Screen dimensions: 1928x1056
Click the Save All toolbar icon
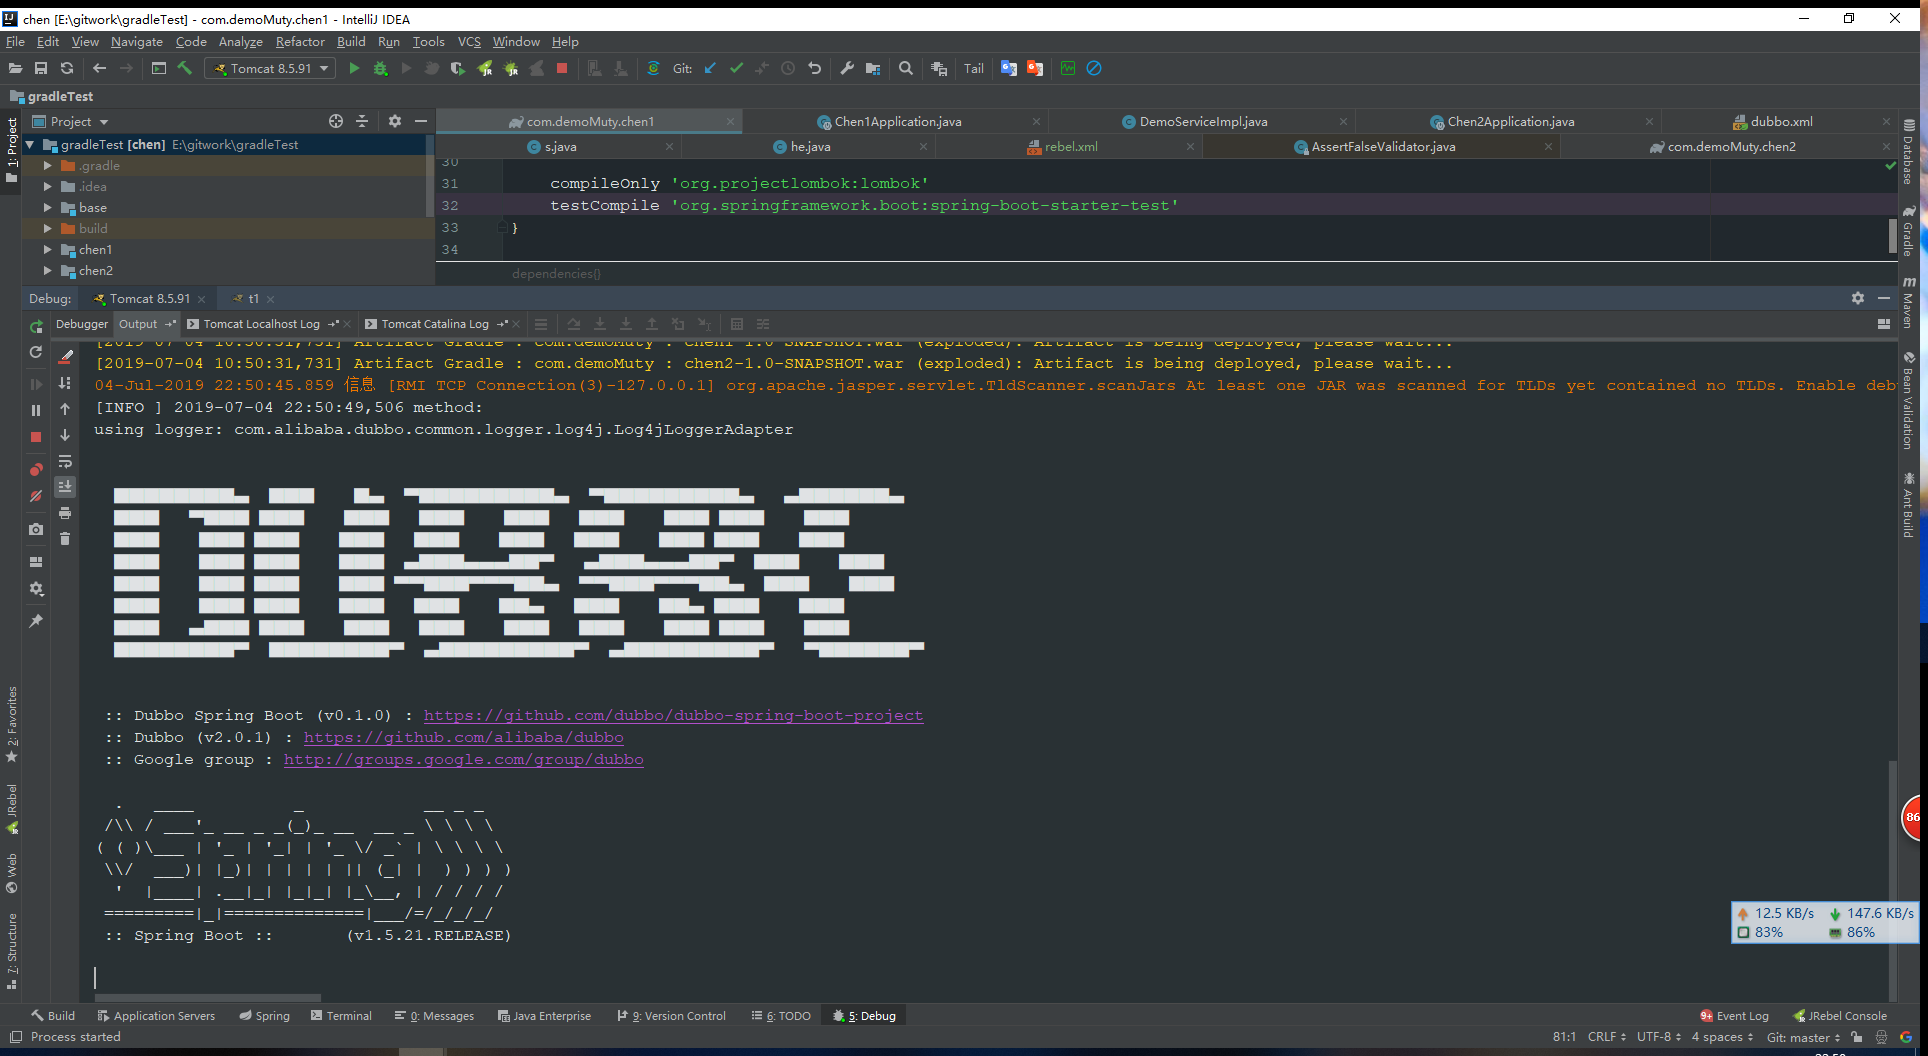tap(41, 69)
